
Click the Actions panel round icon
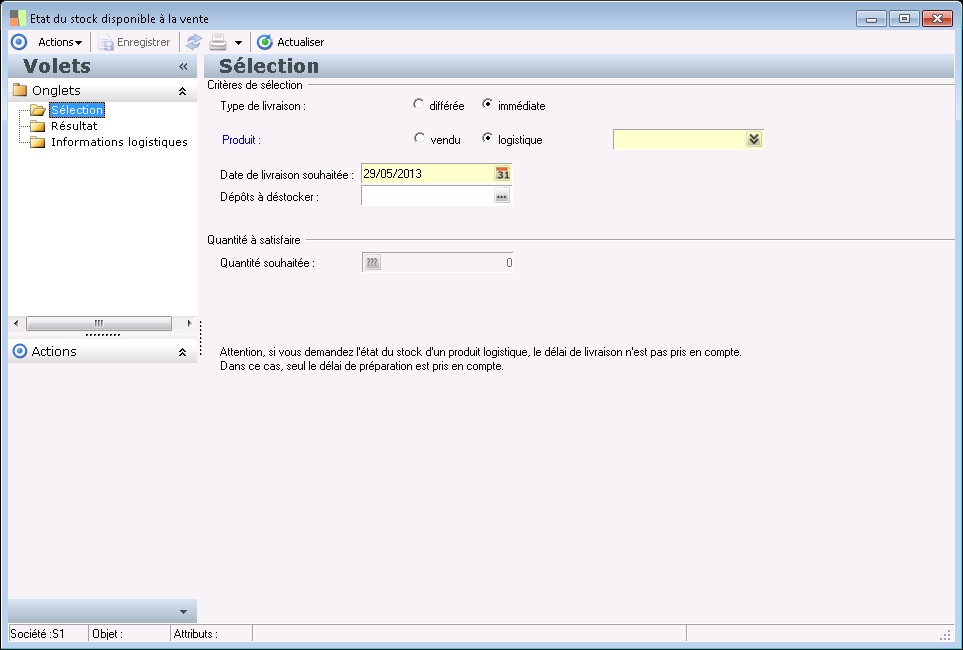(x=20, y=351)
